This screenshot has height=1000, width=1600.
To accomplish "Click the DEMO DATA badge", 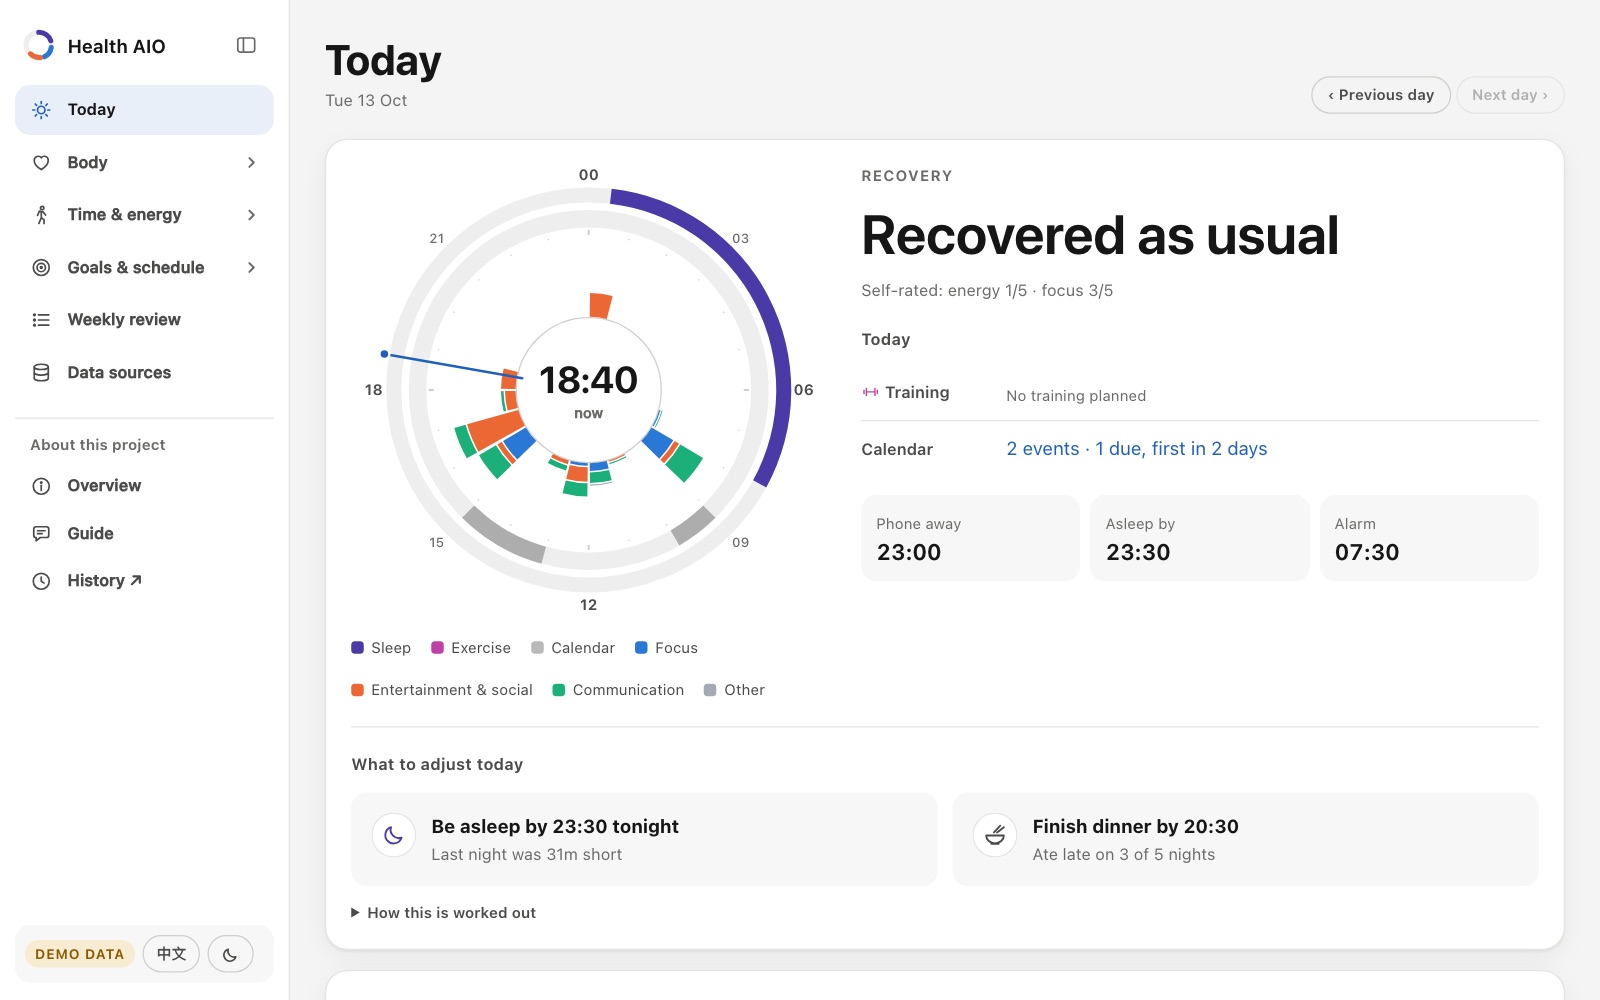I will point(80,954).
